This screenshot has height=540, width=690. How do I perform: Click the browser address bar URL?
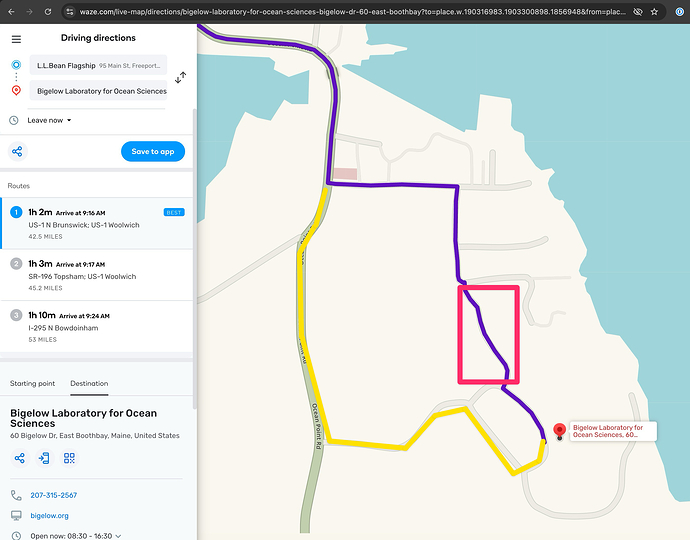pos(352,12)
